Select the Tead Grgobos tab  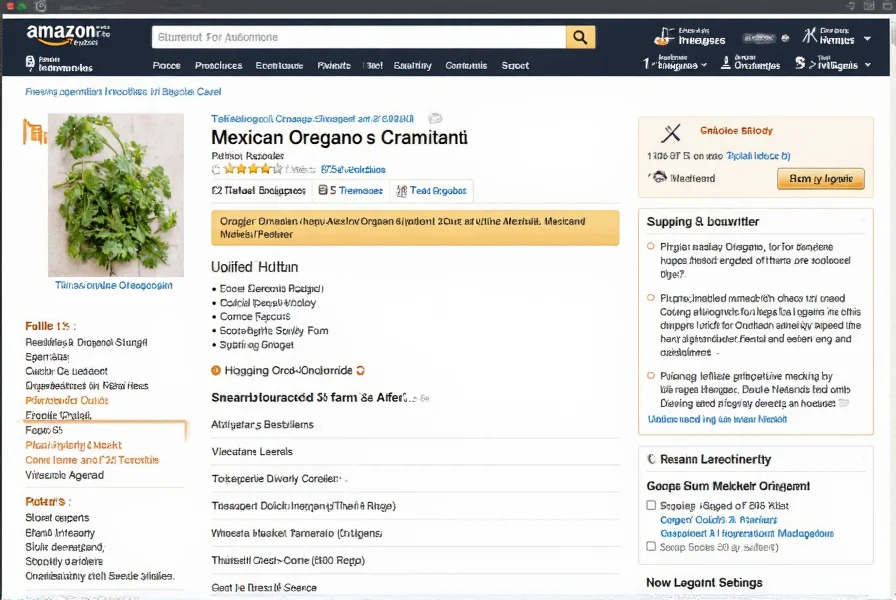tap(431, 191)
